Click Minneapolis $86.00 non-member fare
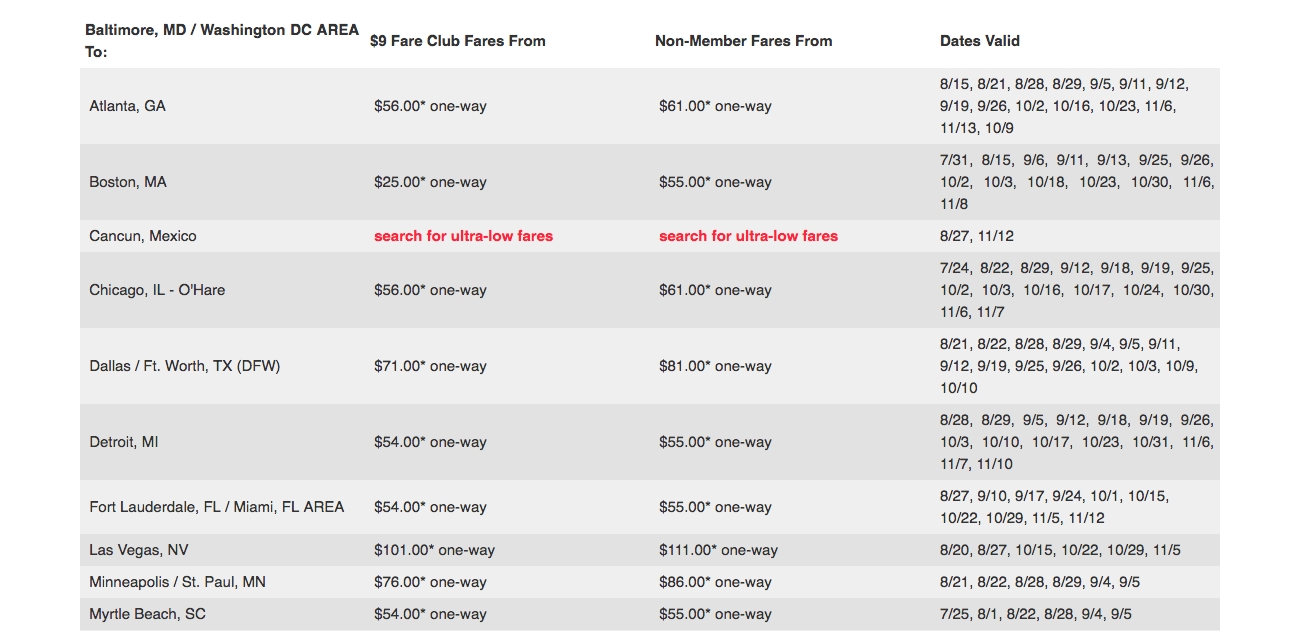 click(715, 582)
